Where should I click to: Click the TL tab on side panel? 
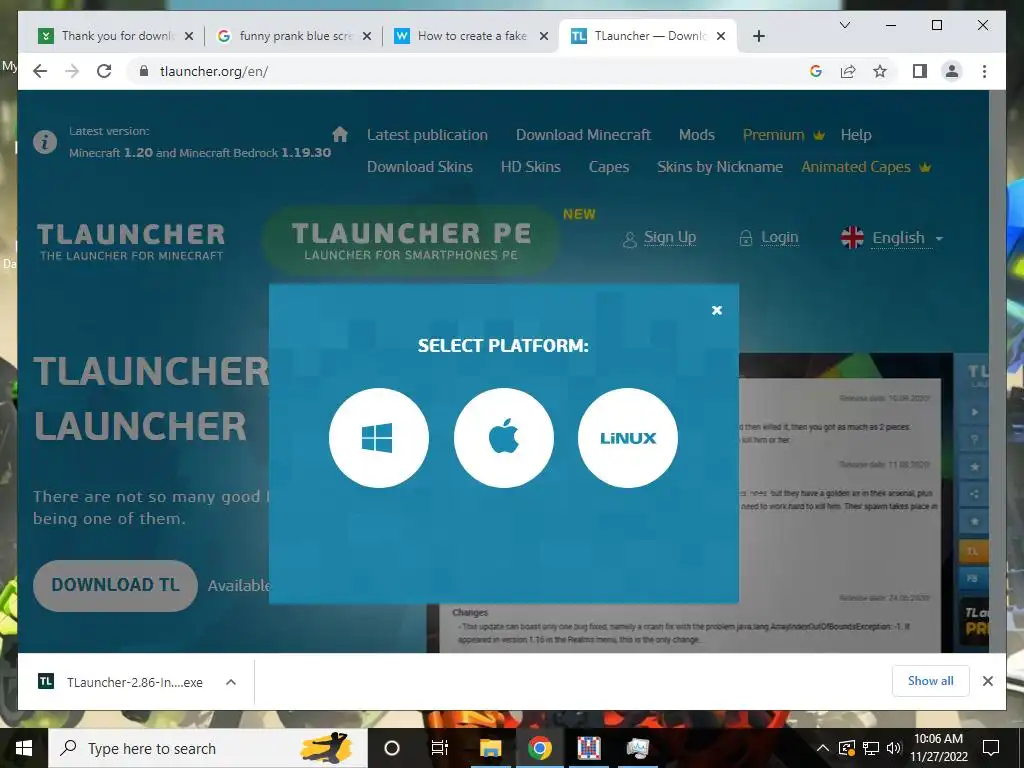(972, 552)
